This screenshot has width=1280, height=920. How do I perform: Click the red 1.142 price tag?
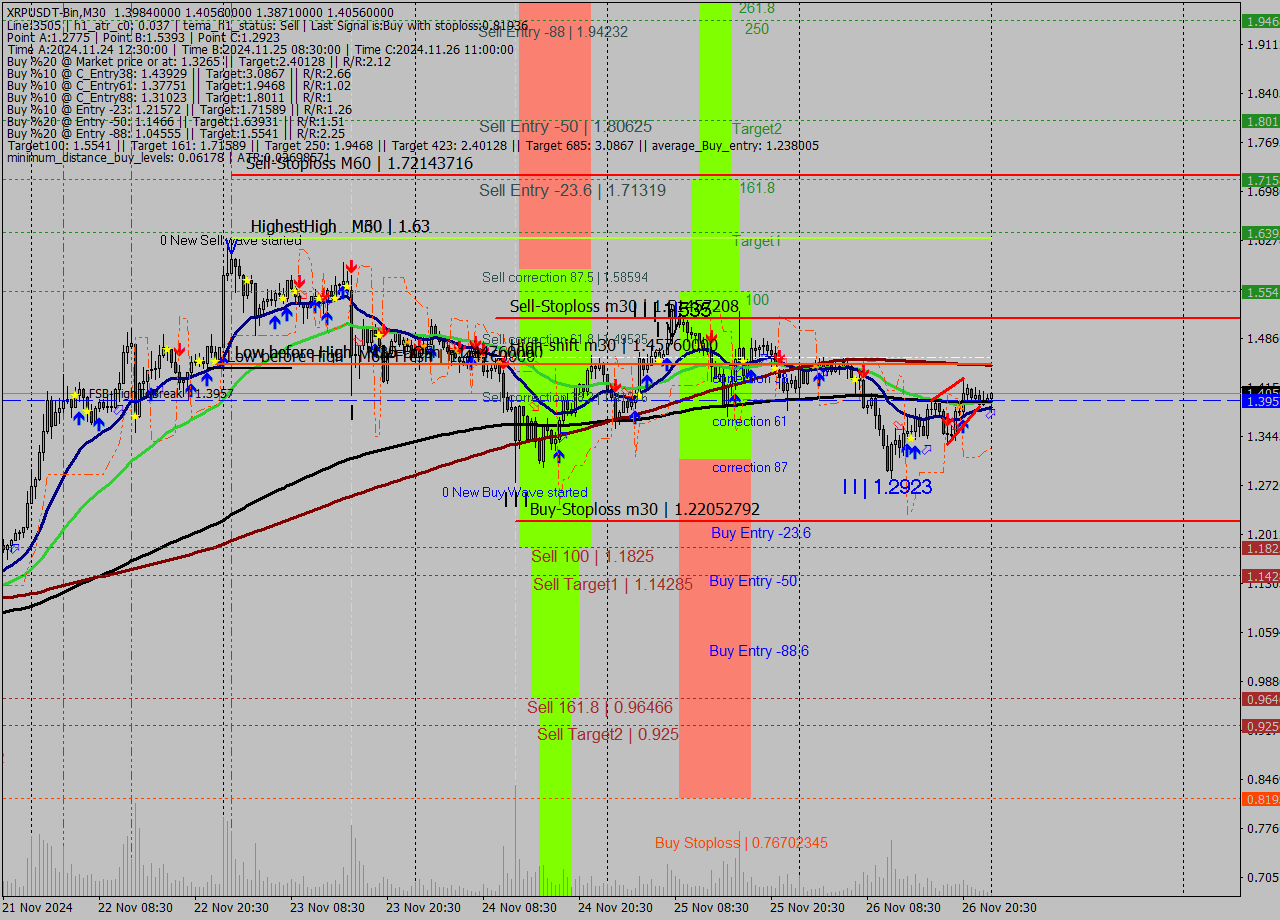pos(1261,576)
